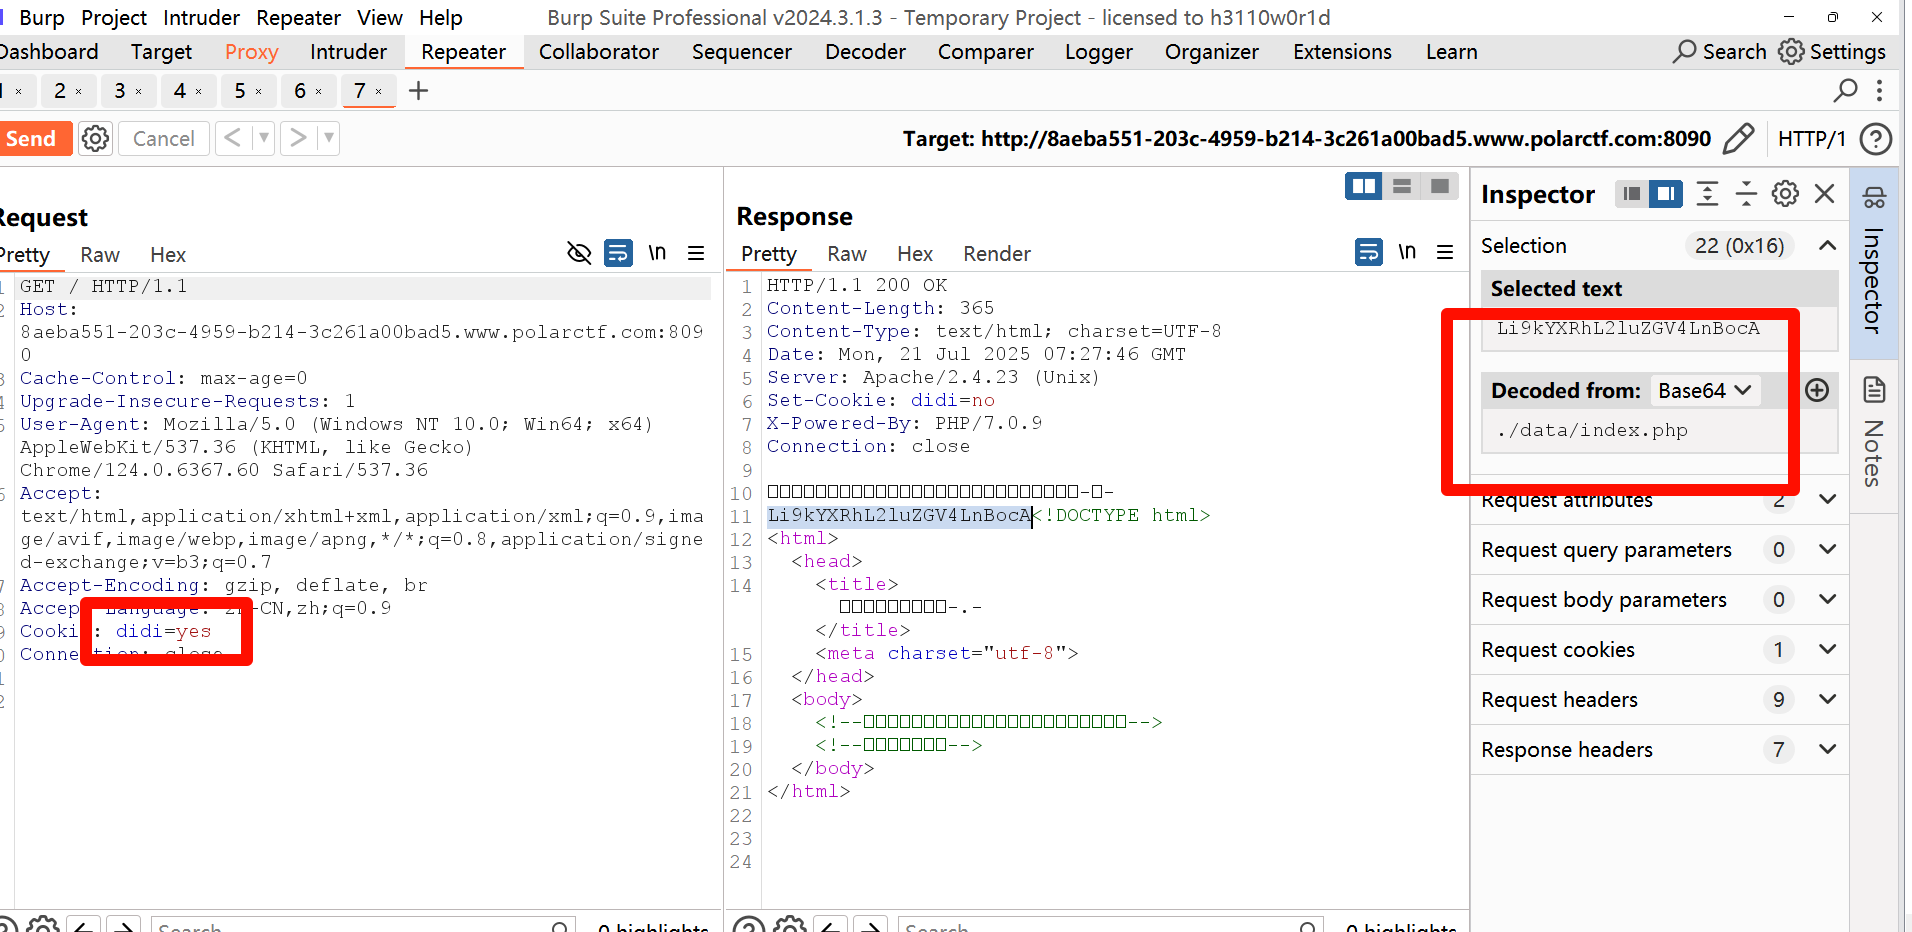
Task: Switch to the Intruder tab
Action: 348,52
